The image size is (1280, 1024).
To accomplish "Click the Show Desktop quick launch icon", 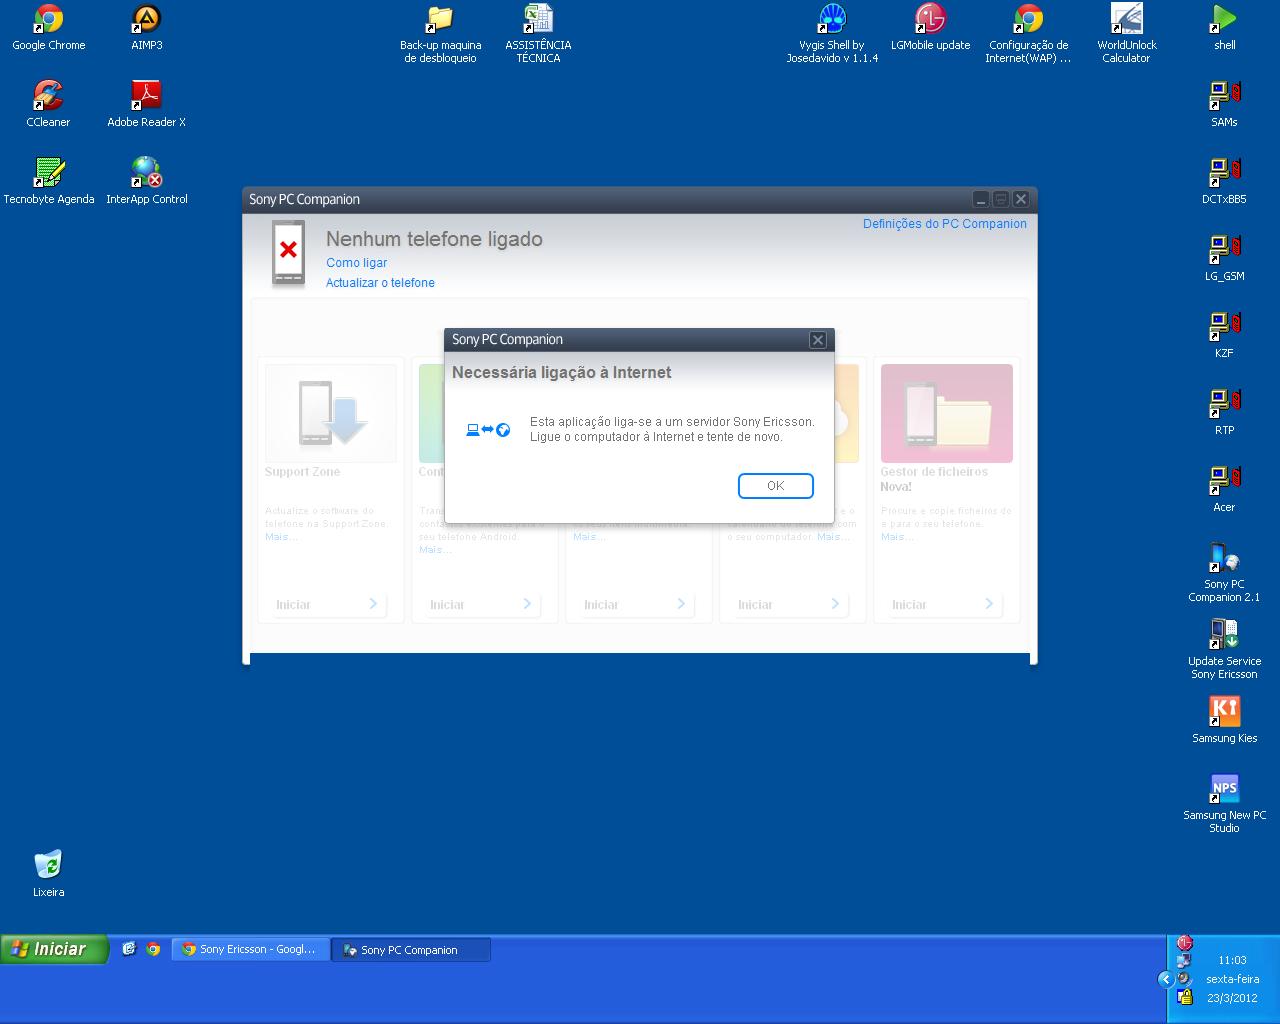I will [x=129, y=949].
